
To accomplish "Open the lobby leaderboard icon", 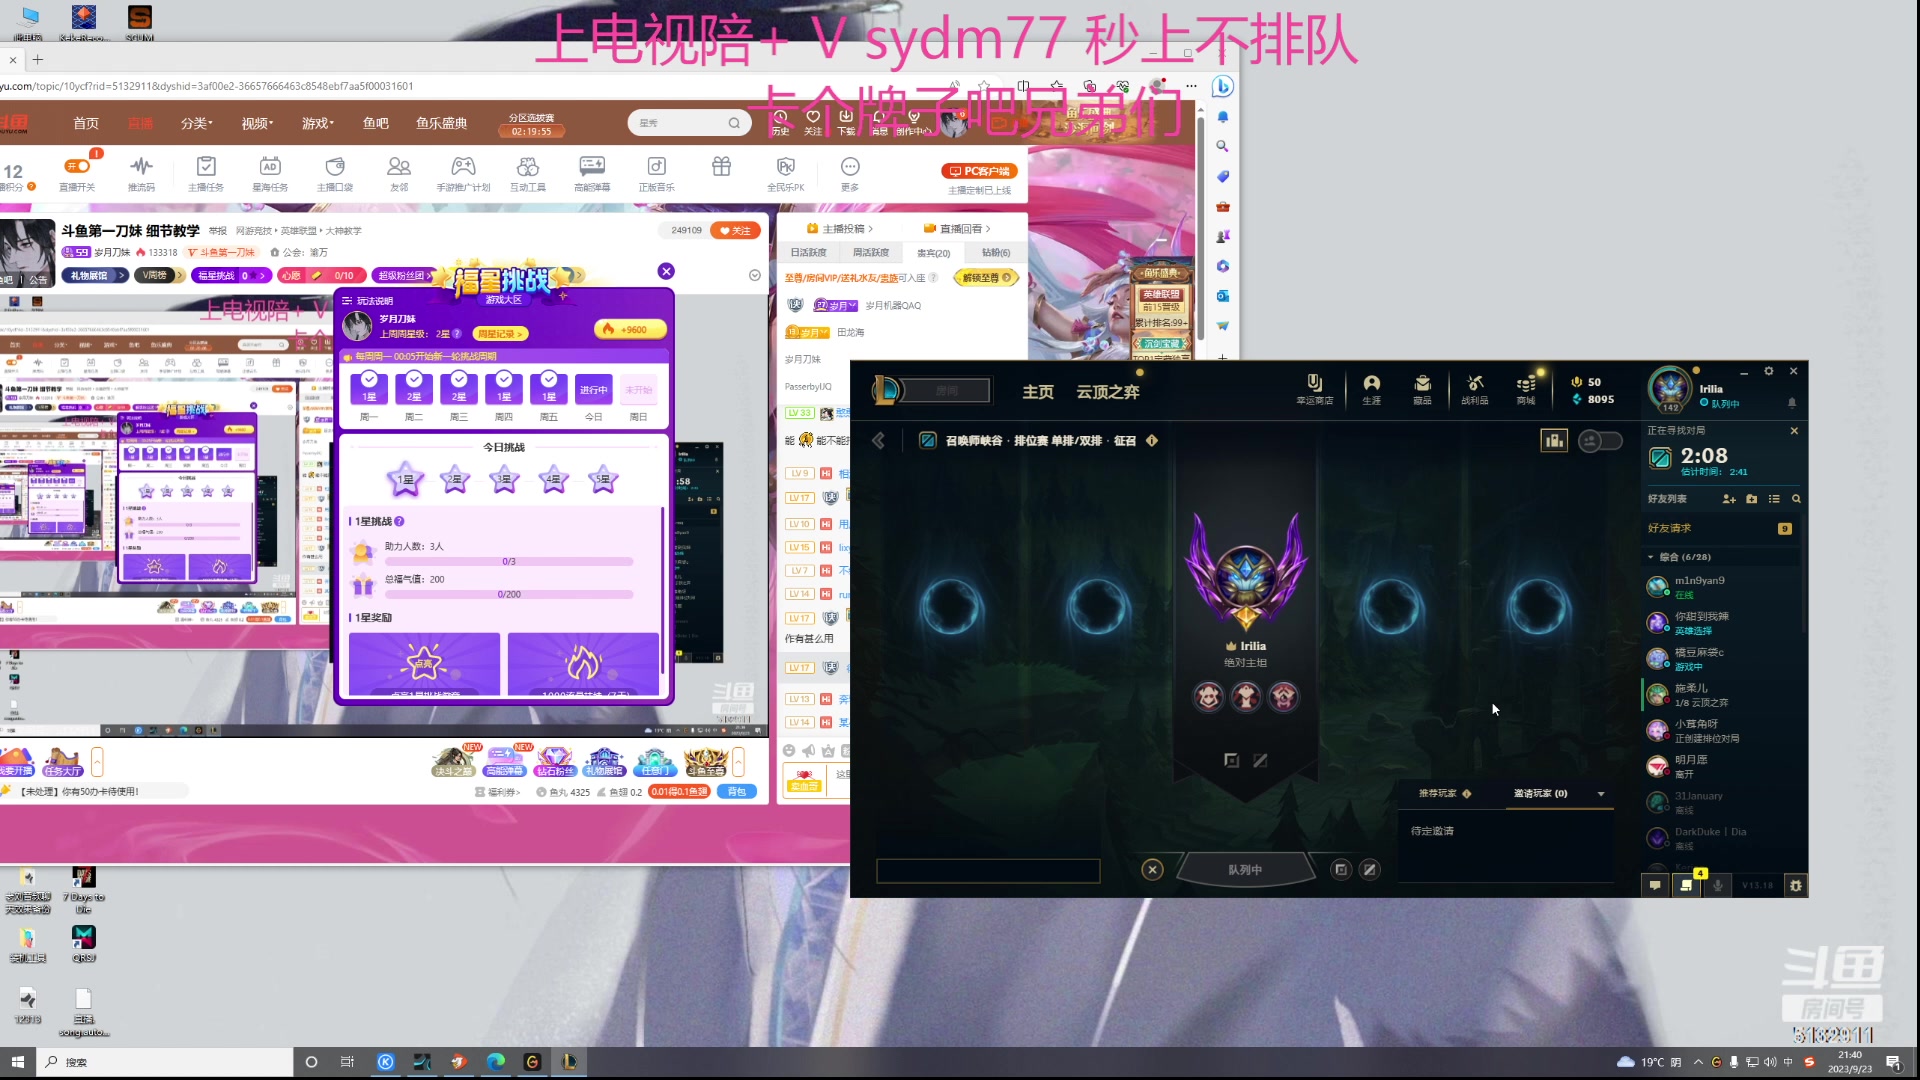I will click(1553, 441).
